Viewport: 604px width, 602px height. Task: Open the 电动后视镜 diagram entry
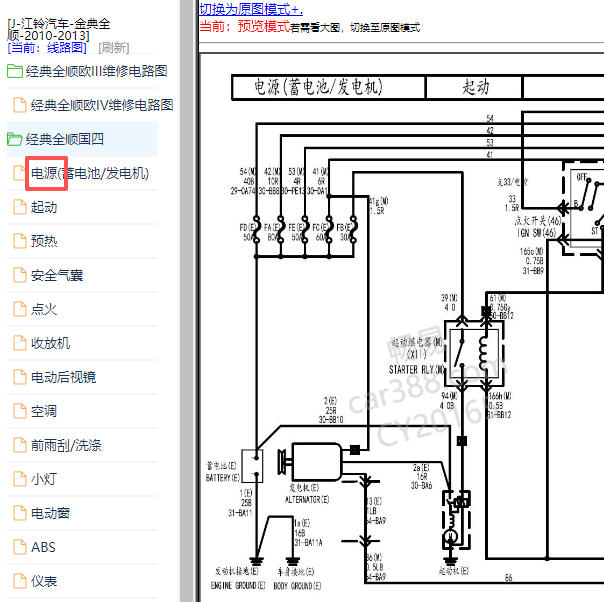coord(63,377)
